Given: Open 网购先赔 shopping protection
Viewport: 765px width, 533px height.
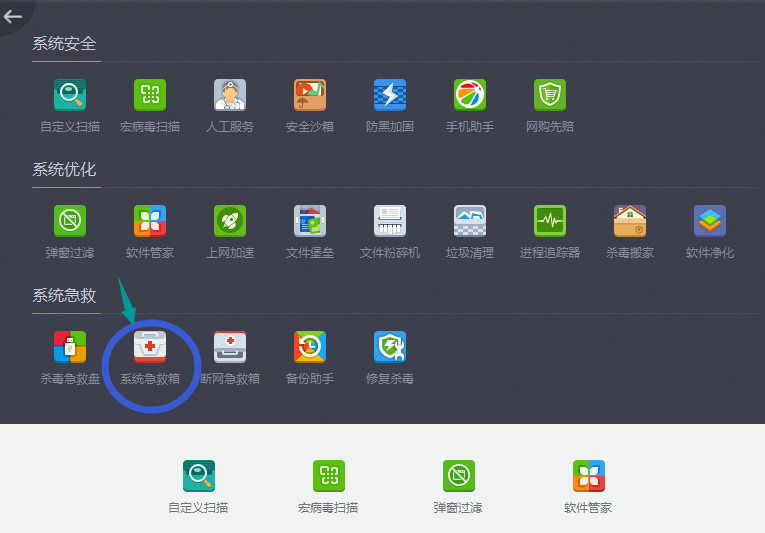Looking at the screenshot, I should point(550,96).
